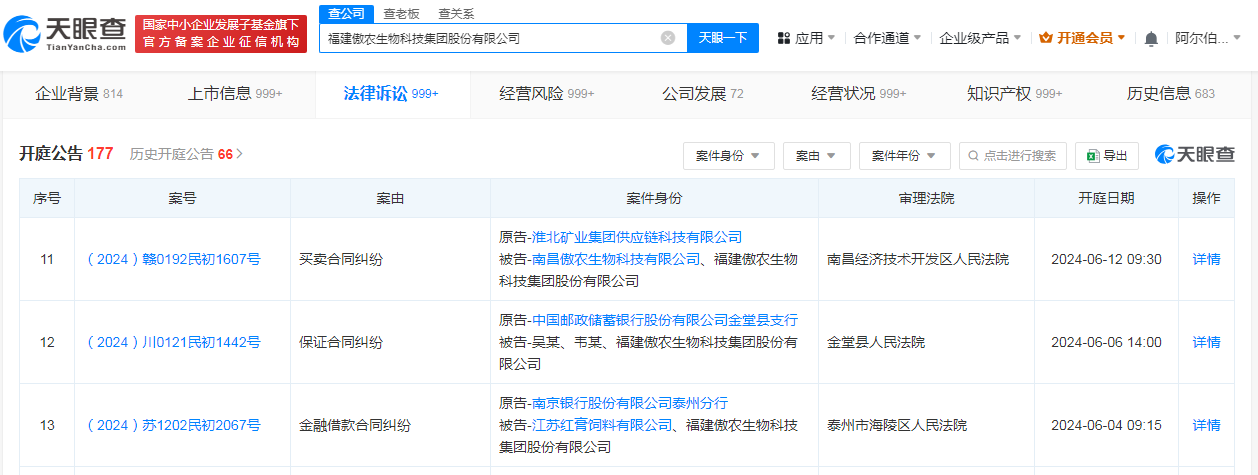This screenshot has height=475, width=1258.
Task: Click date cell 2024-06-12 09:30
Action: pos(1106,259)
